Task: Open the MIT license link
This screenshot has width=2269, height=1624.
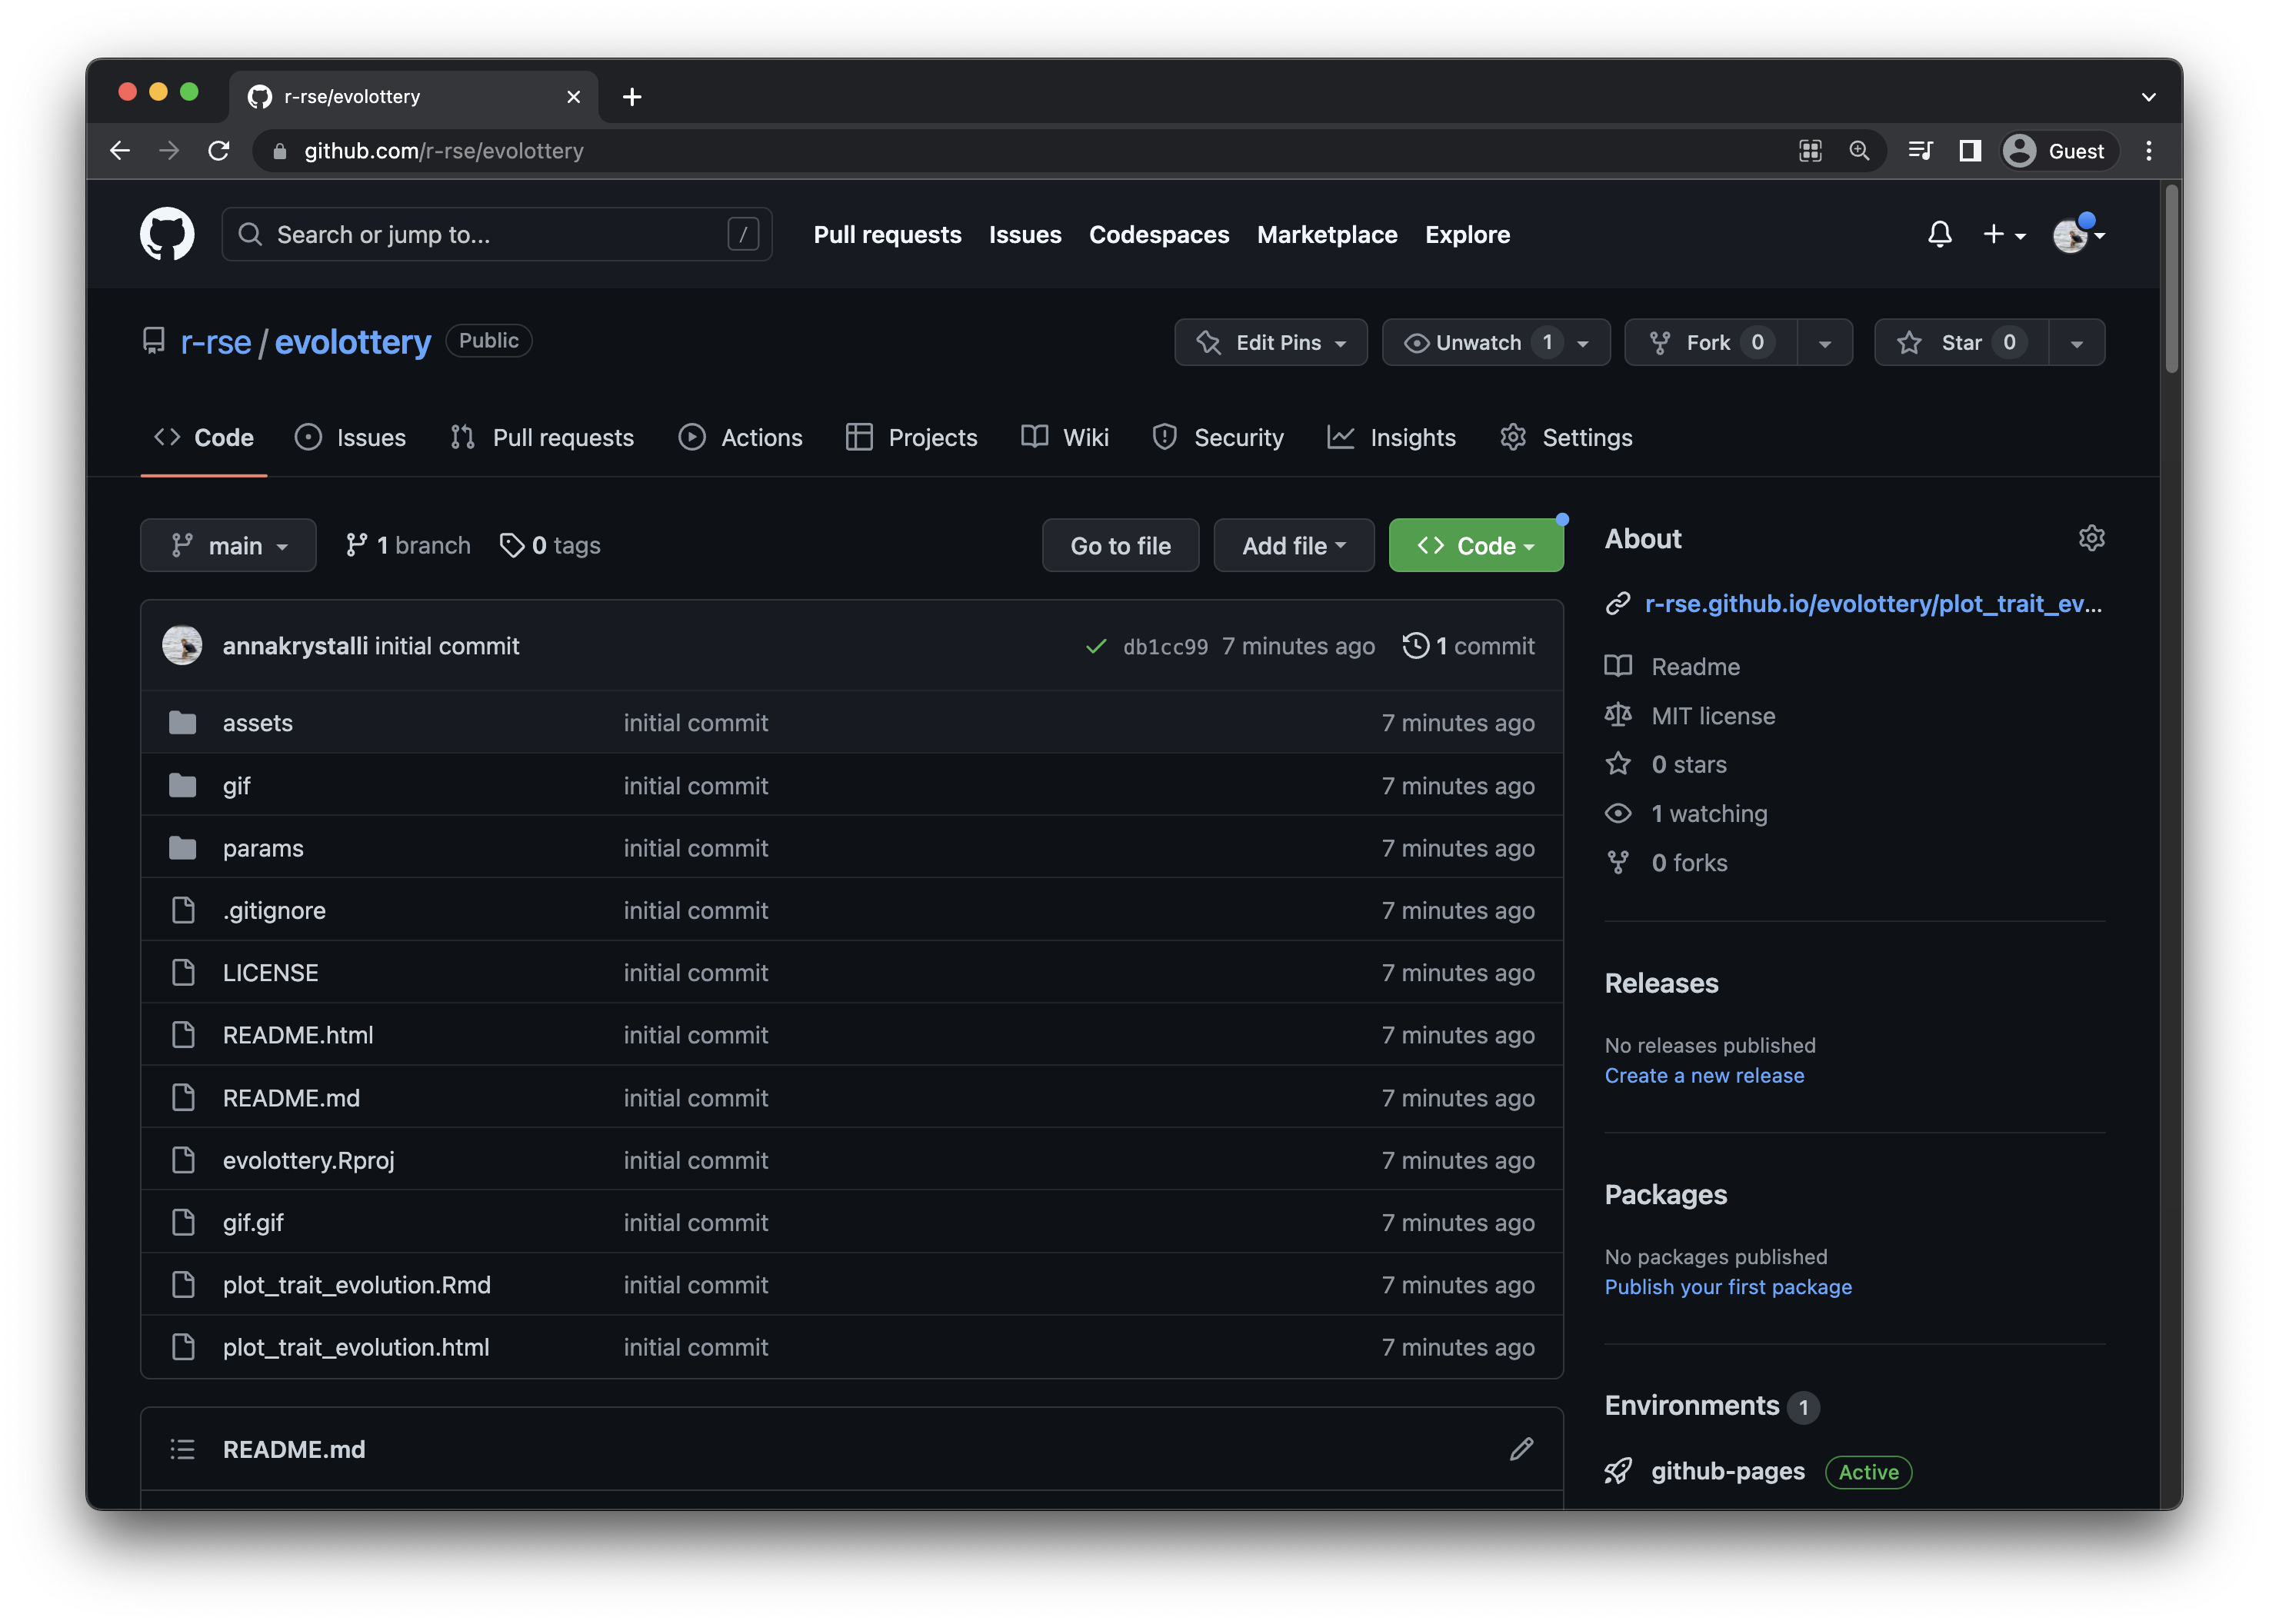Action: 1712,716
